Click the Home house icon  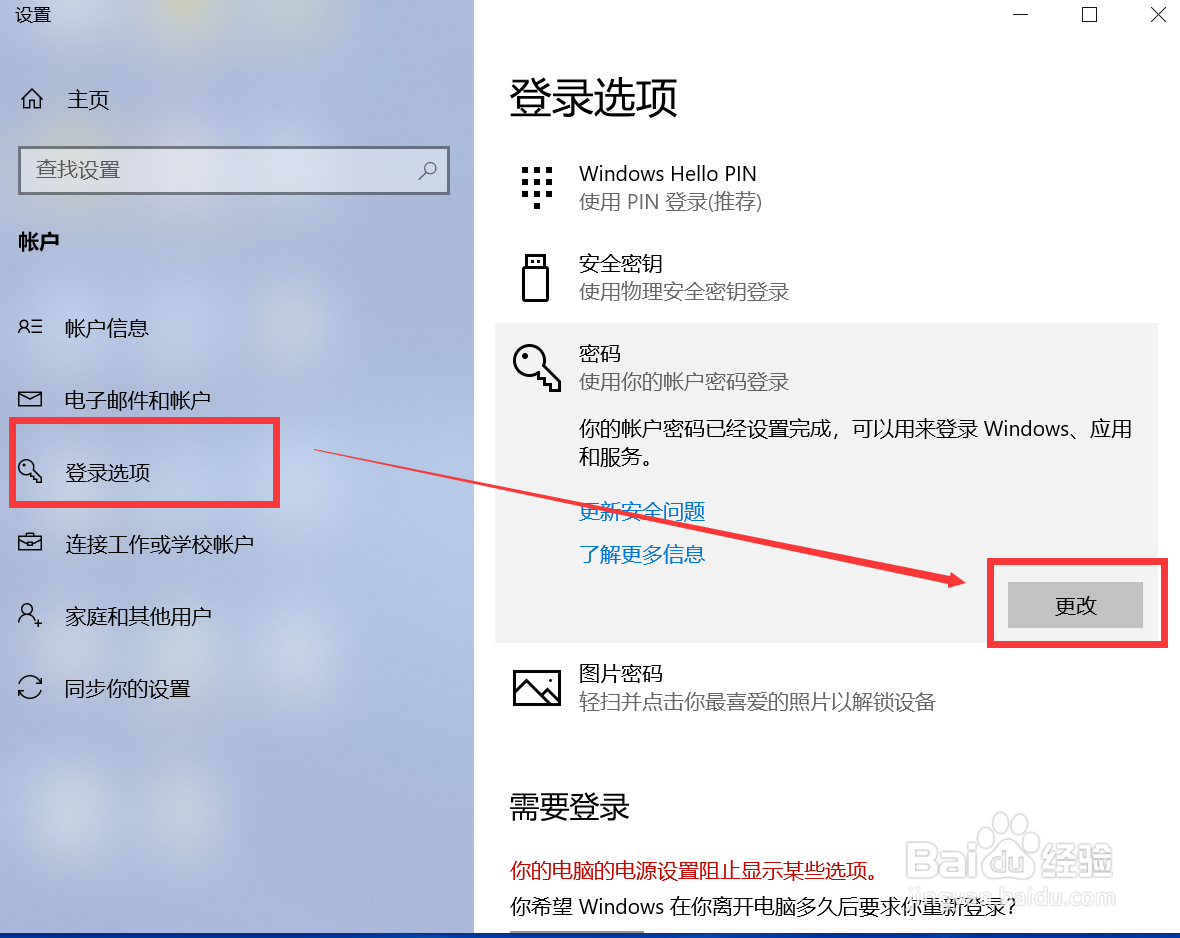pos(32,99)
